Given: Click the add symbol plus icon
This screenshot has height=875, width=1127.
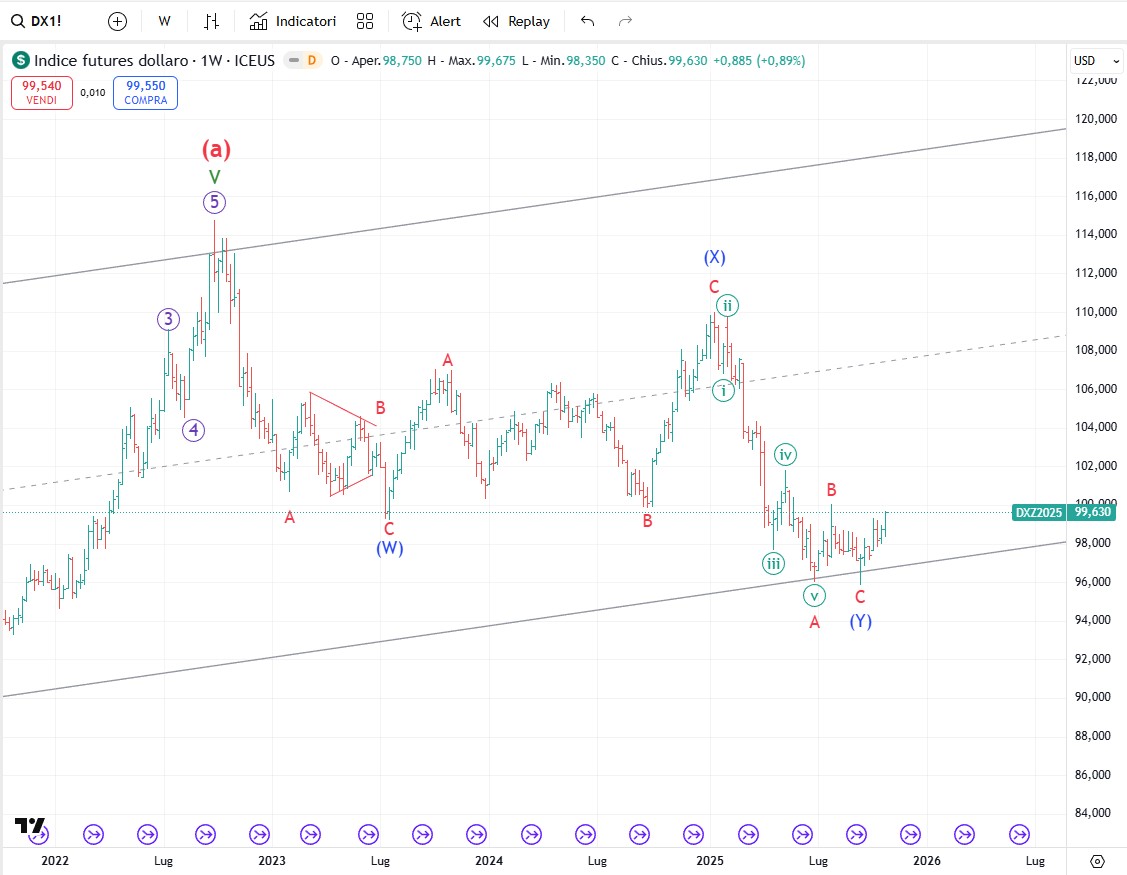Looking at the screenshot, I should [118, 21].
